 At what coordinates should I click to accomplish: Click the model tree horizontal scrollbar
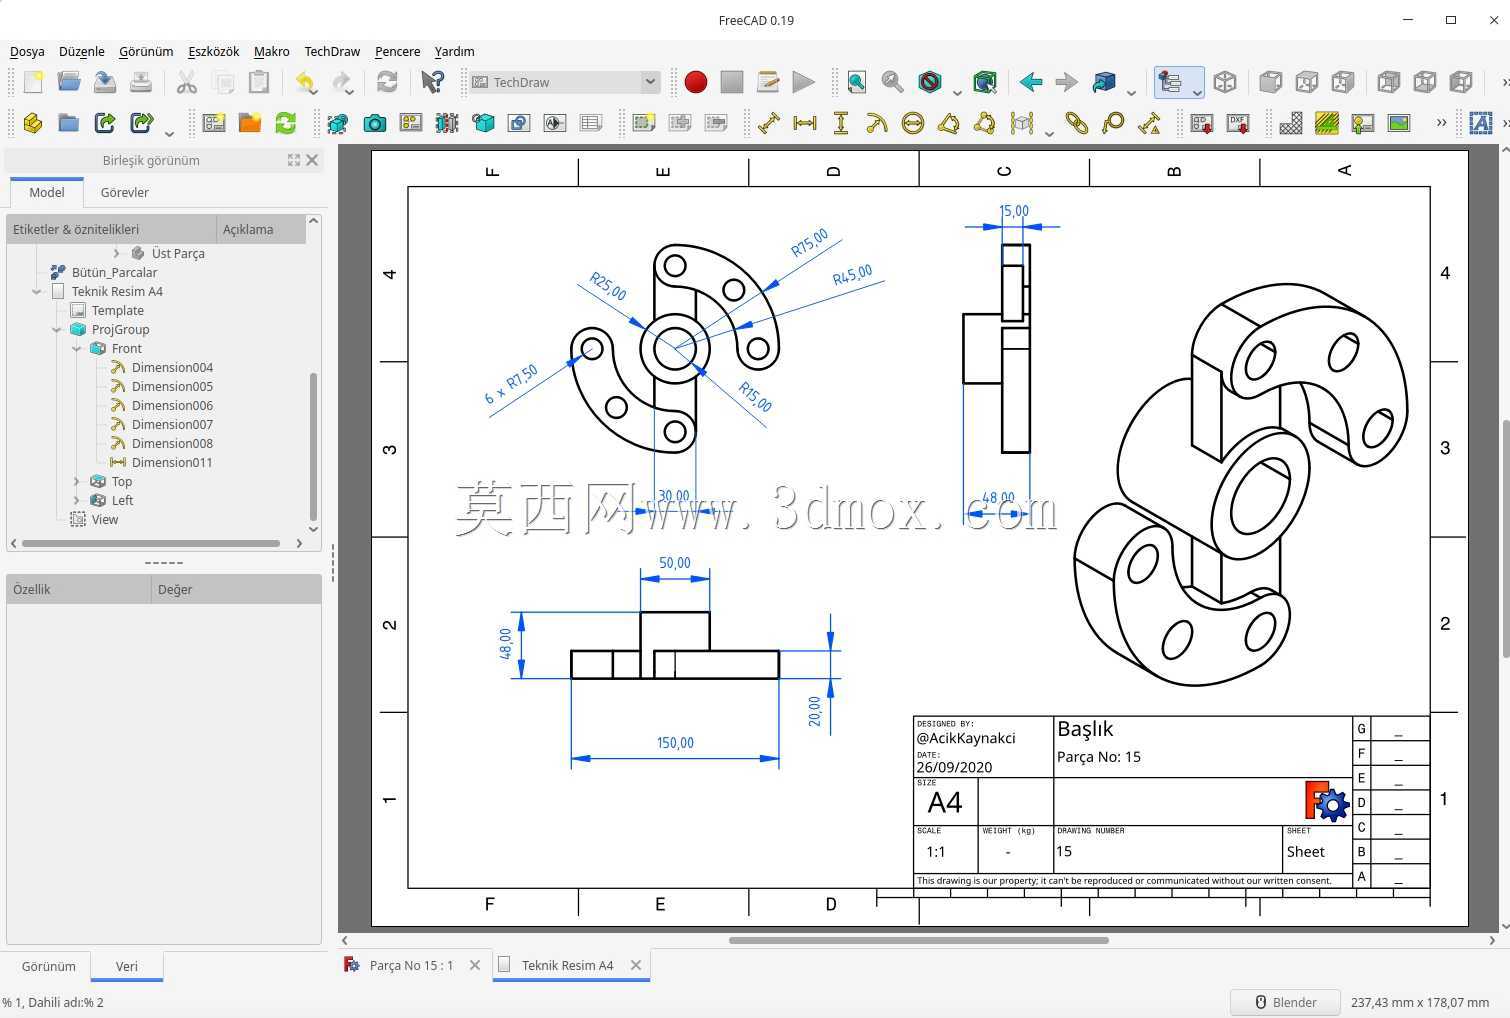pos(151,543)
